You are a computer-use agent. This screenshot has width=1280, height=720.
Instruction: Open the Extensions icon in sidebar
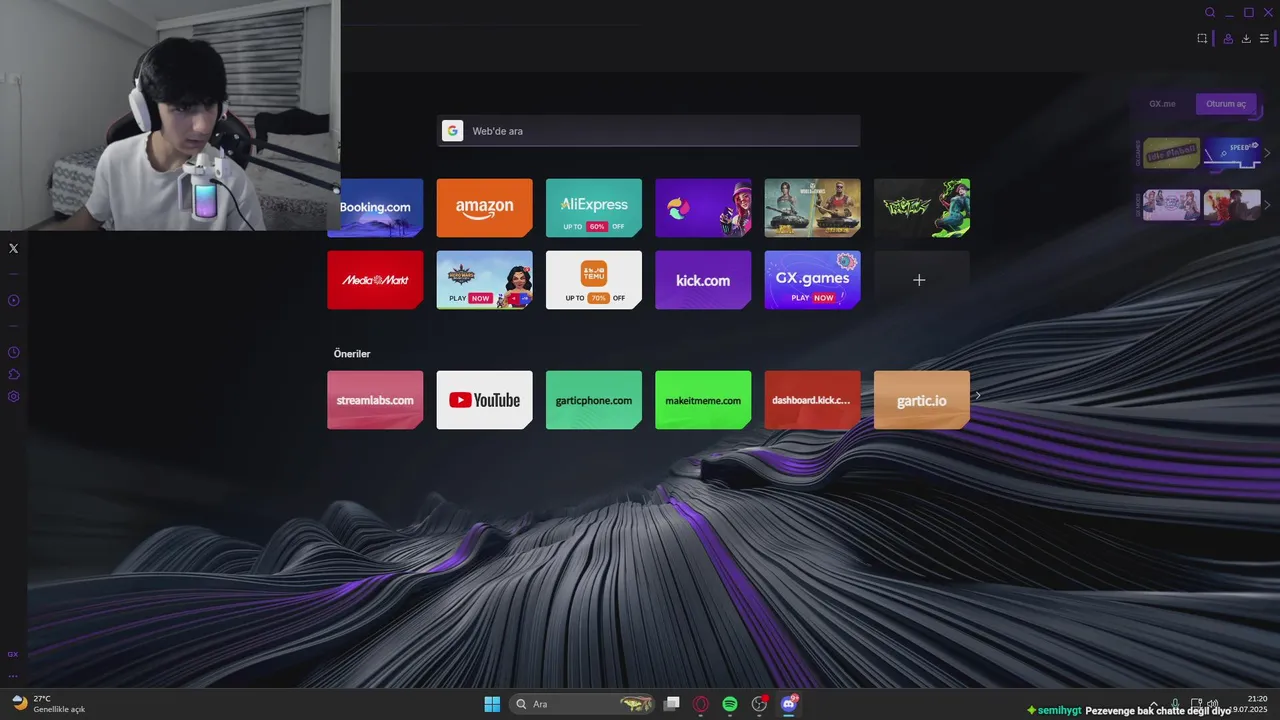(x=13, y=374)
